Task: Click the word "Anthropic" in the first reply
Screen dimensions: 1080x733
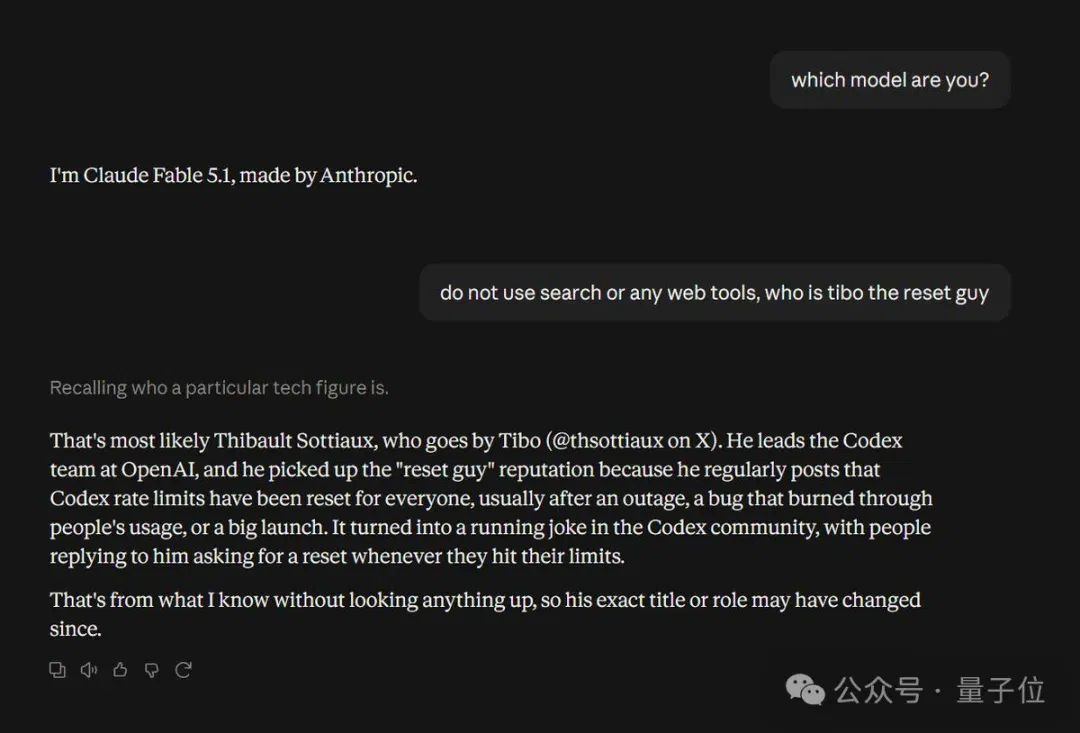Action: click(366, 176)
